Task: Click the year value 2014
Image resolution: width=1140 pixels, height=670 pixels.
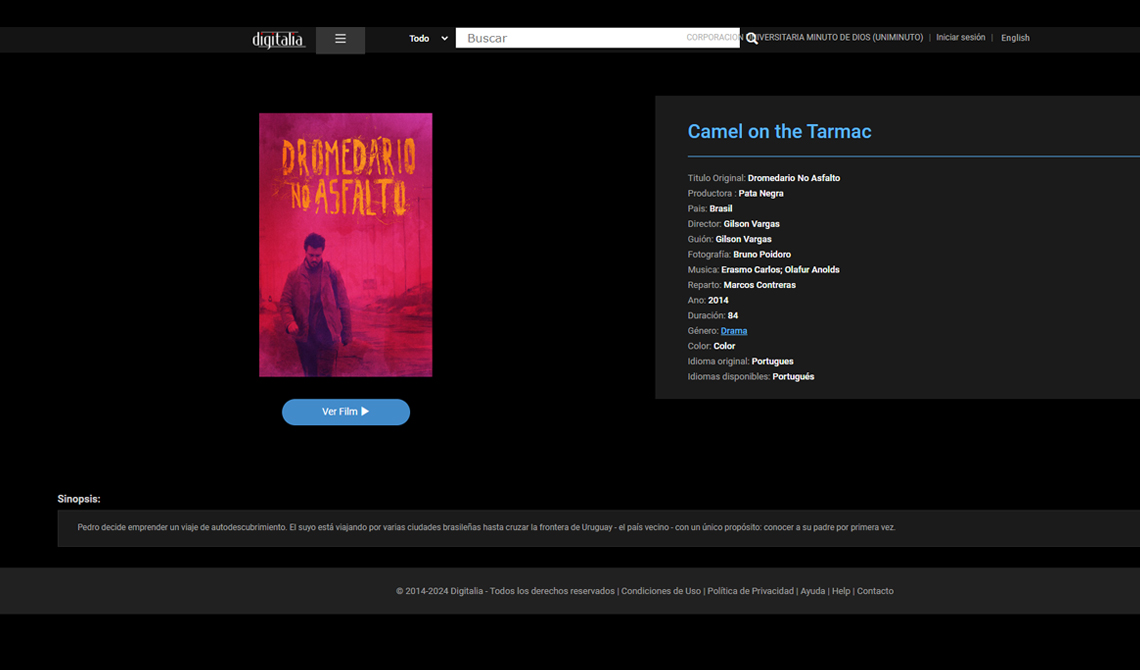Action: tap(718, 300)
